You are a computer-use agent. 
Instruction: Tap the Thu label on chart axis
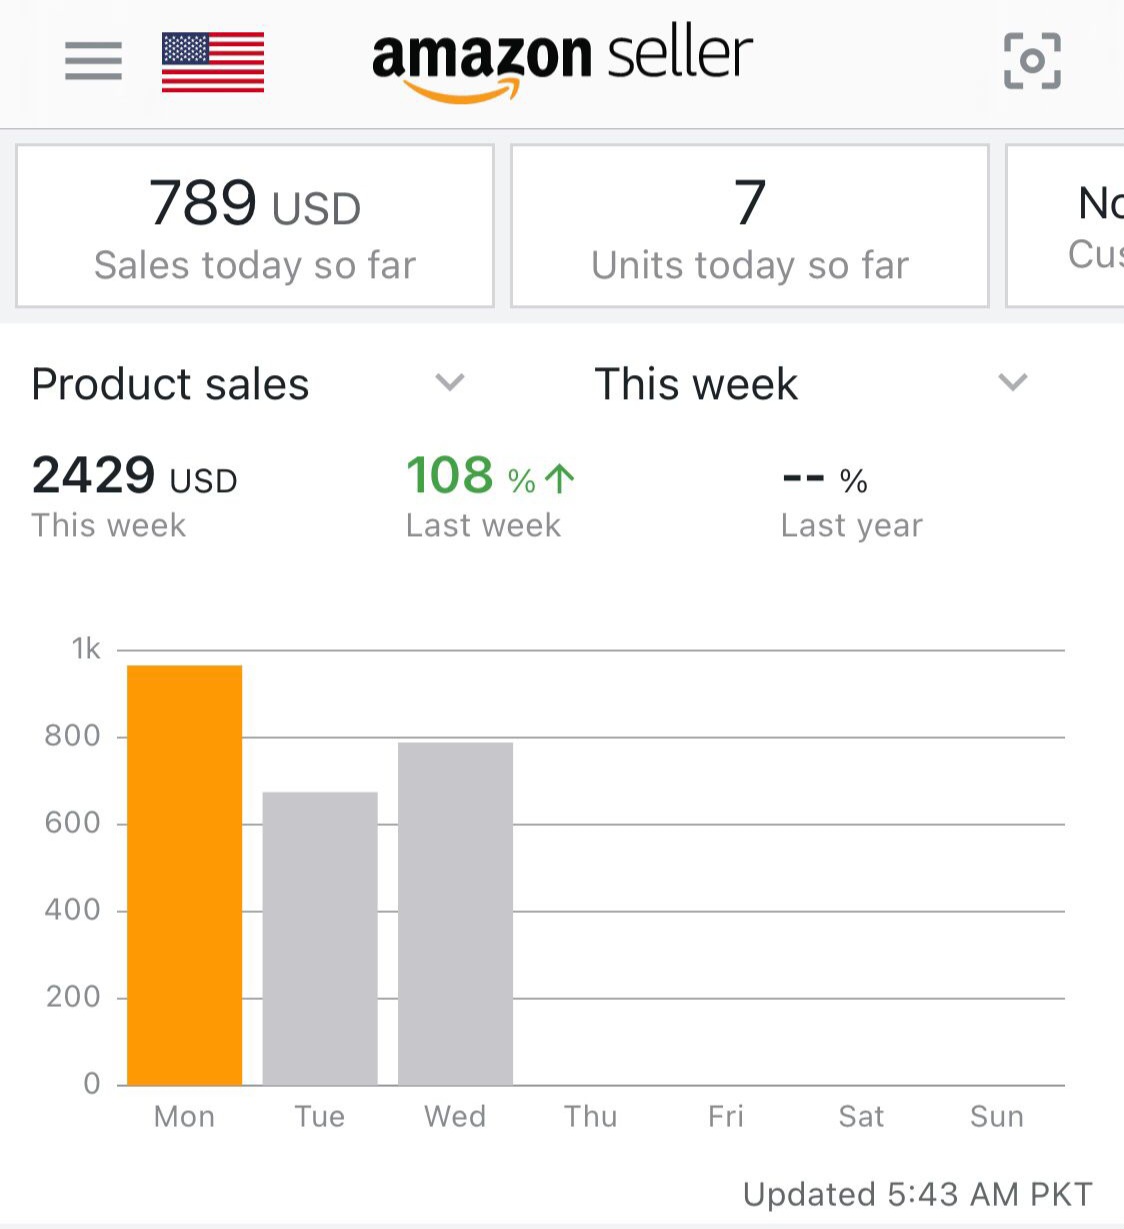coord(590,1116)
